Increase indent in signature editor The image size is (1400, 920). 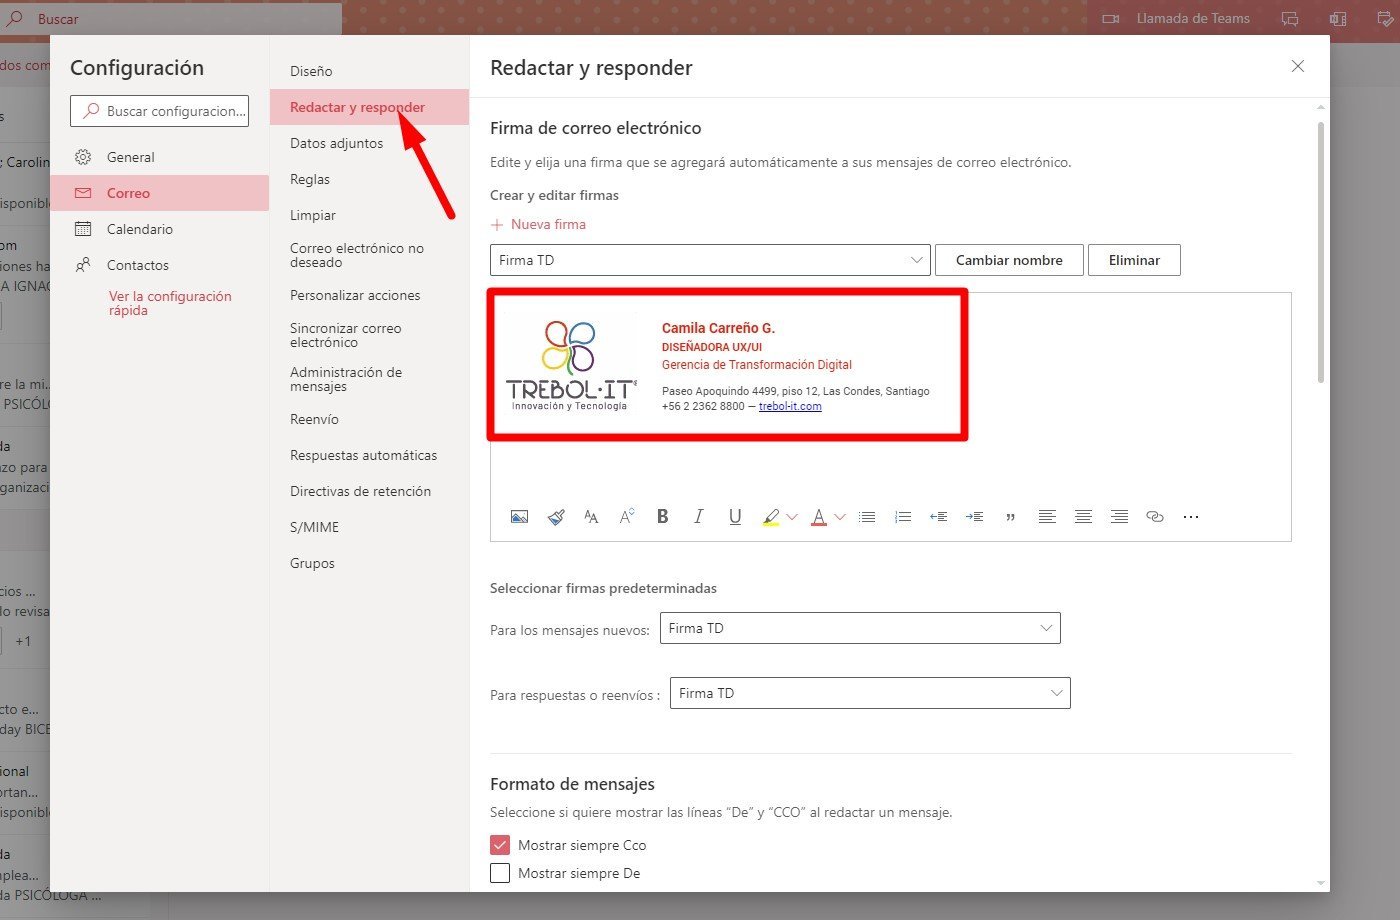point(974,517)
